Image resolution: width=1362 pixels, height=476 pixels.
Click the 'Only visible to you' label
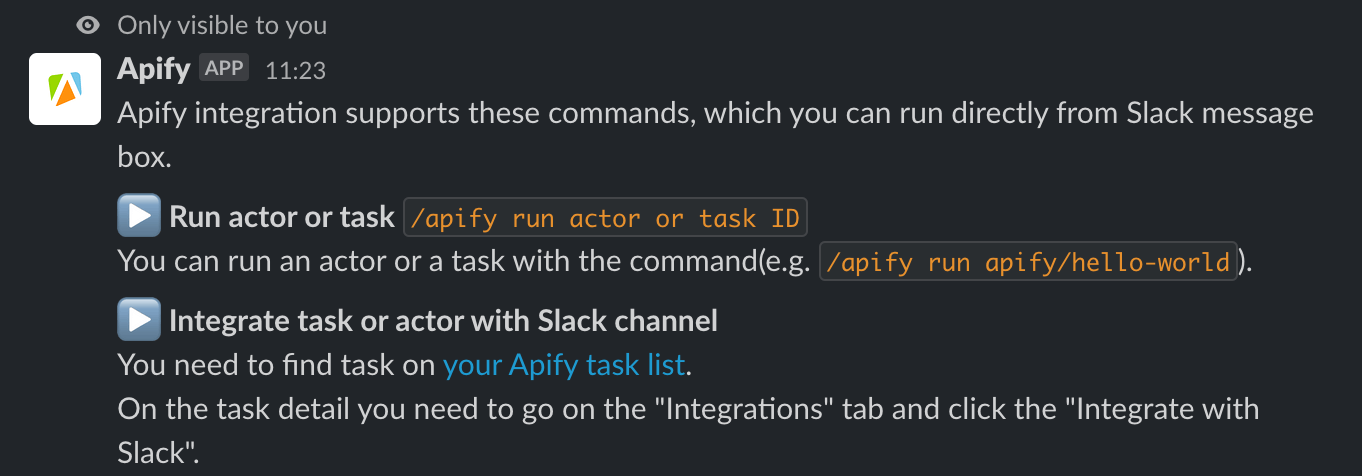tap(222, 25)
